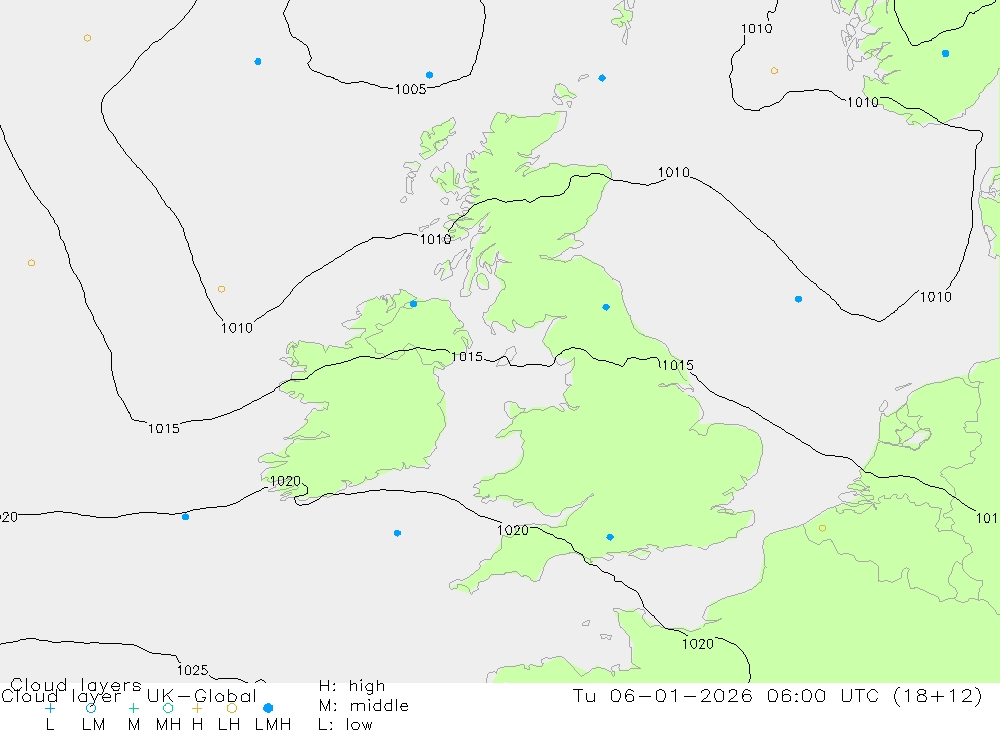
Task: Click the 1020 label on southwest Ireland
Action: [285, 481]
